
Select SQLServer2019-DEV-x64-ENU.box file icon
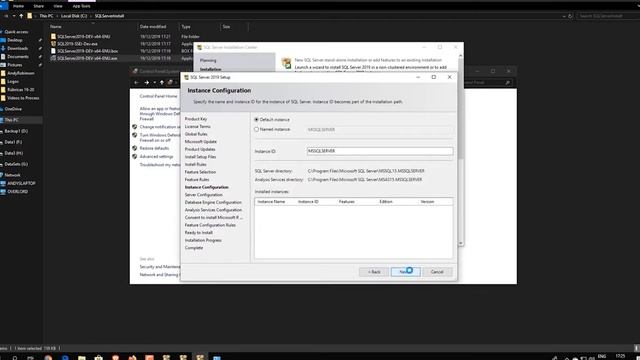tap(53, 51)
